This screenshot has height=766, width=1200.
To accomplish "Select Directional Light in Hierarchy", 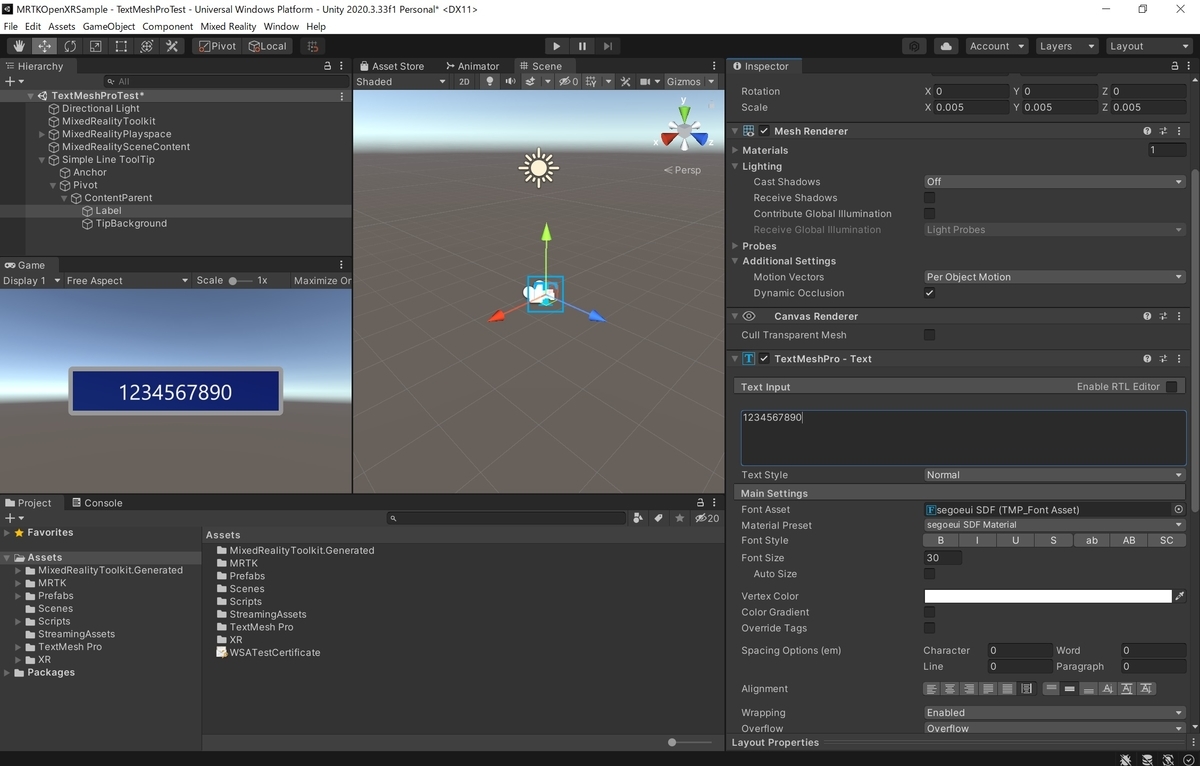I will [x=101, y=109].
